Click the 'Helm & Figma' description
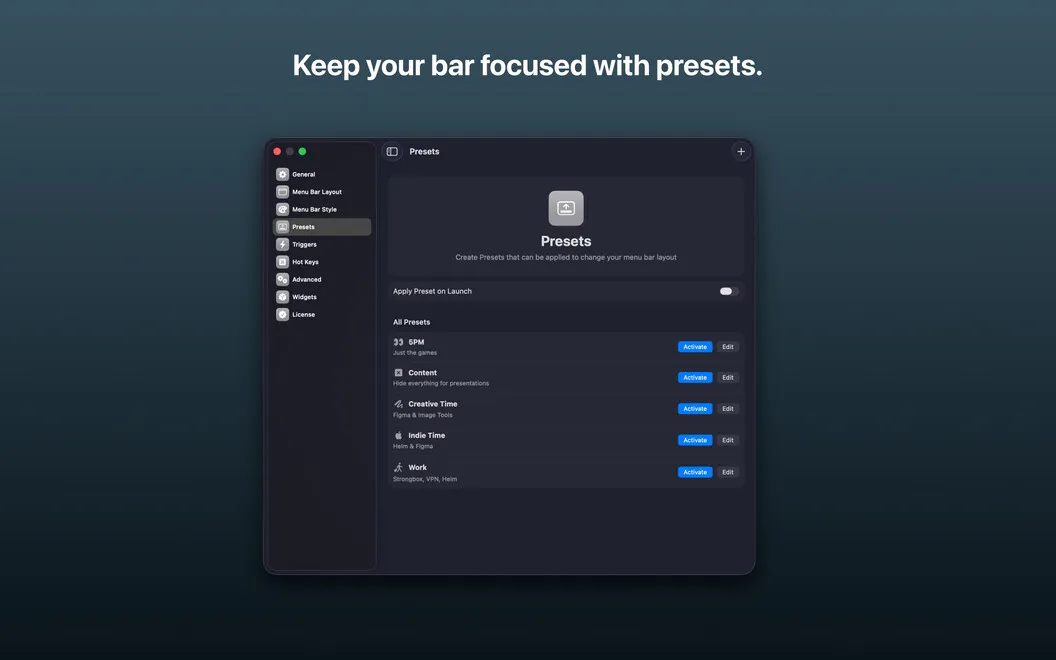1056x660 pixels. pyautogui.click(x=413, y=447)
